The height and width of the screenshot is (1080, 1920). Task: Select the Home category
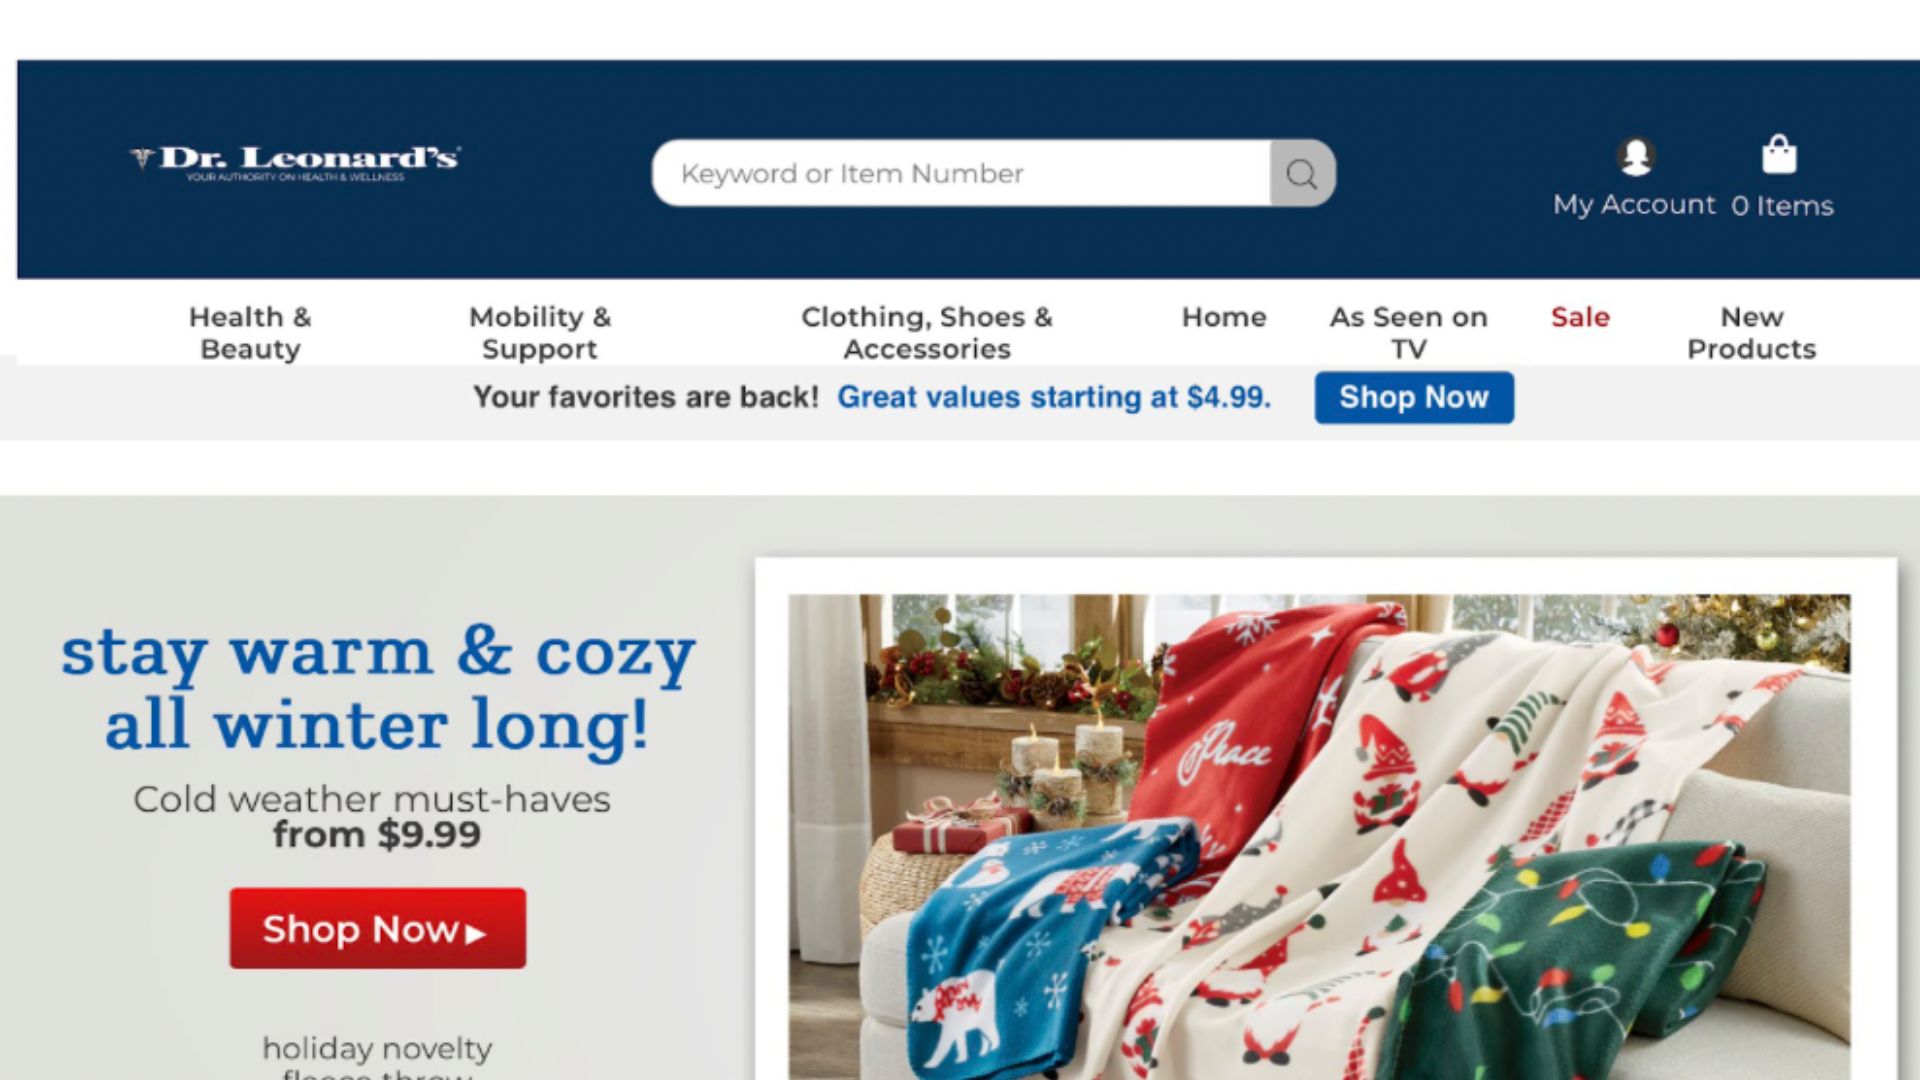tap(1224, 317)
